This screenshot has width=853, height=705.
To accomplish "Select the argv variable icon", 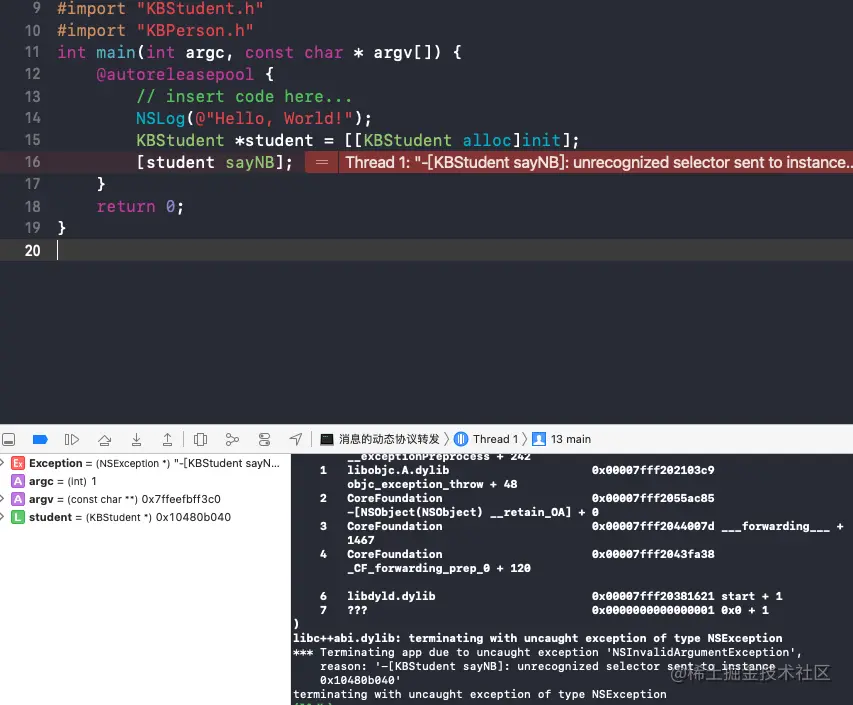I will point(18,499).
